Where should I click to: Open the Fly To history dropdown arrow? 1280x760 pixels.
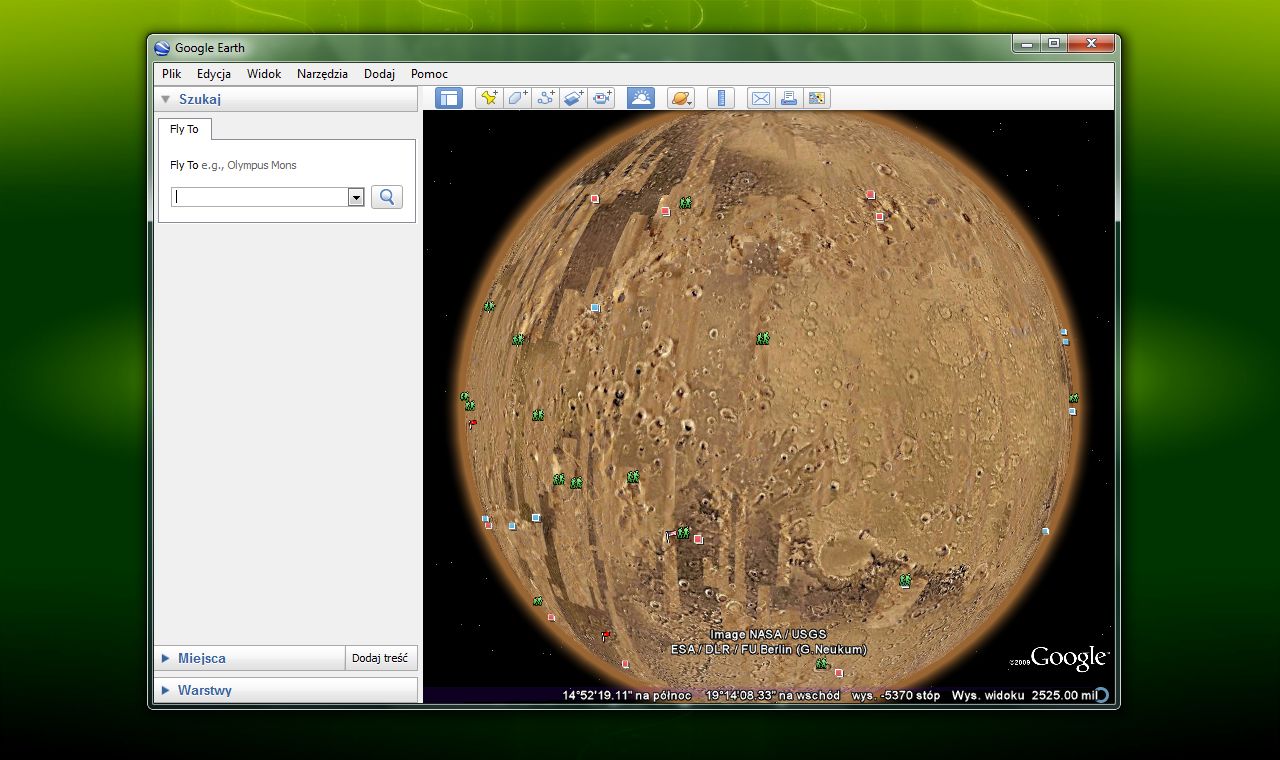[356, 197]
